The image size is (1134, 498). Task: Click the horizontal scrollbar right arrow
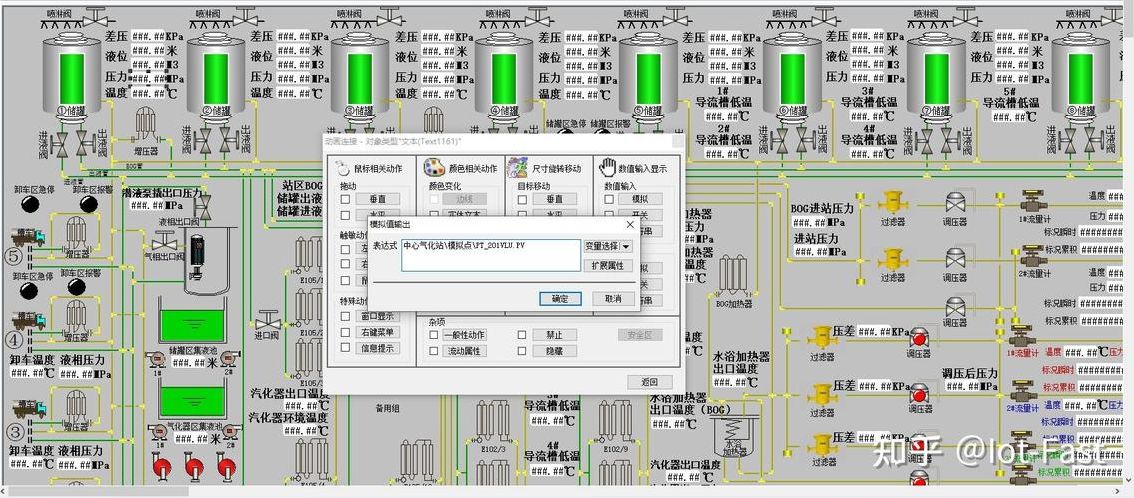(x=1117, y=491)
